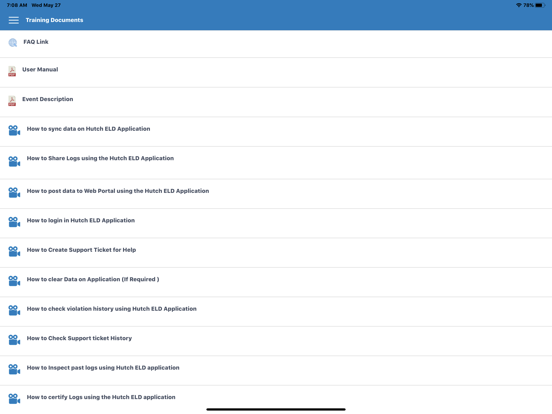Image resolution: width=552 pixels, height=414 pixels.
Task: Tap video icon for sync data tutorial
Action: point(14,130)
